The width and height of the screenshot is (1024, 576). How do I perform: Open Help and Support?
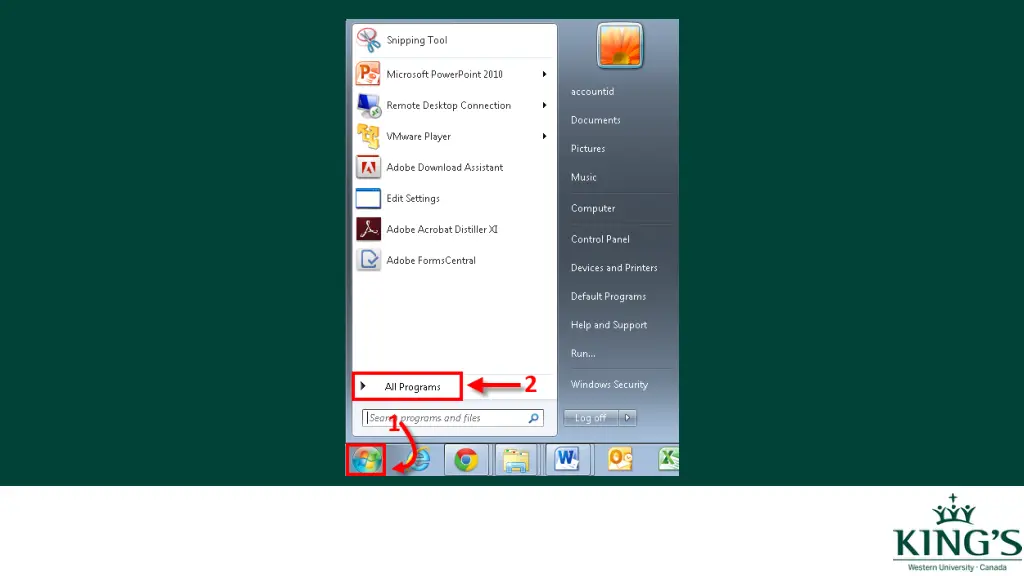pos(609,325)
